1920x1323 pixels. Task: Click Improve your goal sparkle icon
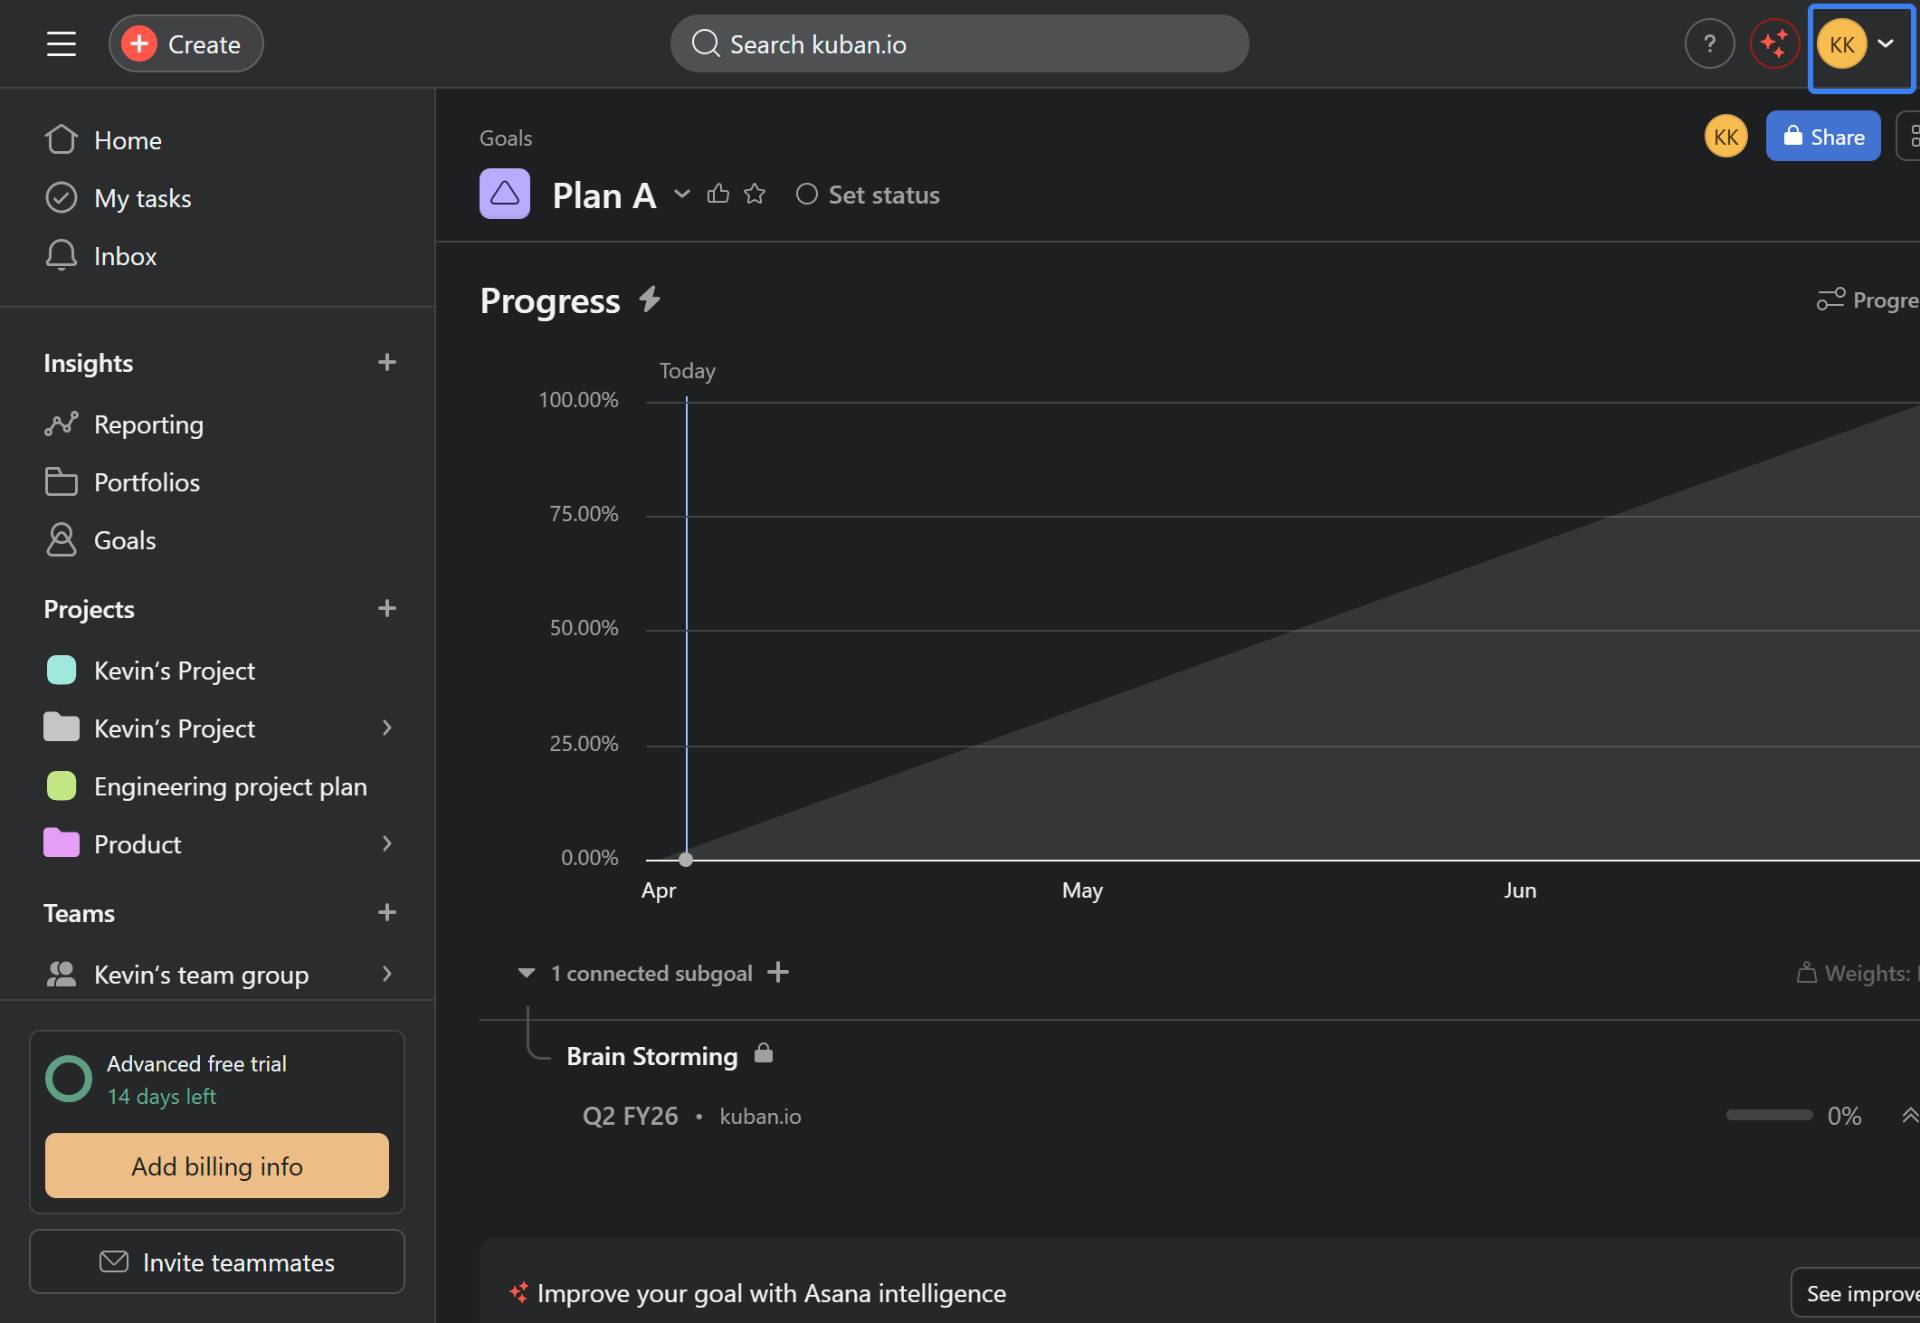[x=518, y=1292]
